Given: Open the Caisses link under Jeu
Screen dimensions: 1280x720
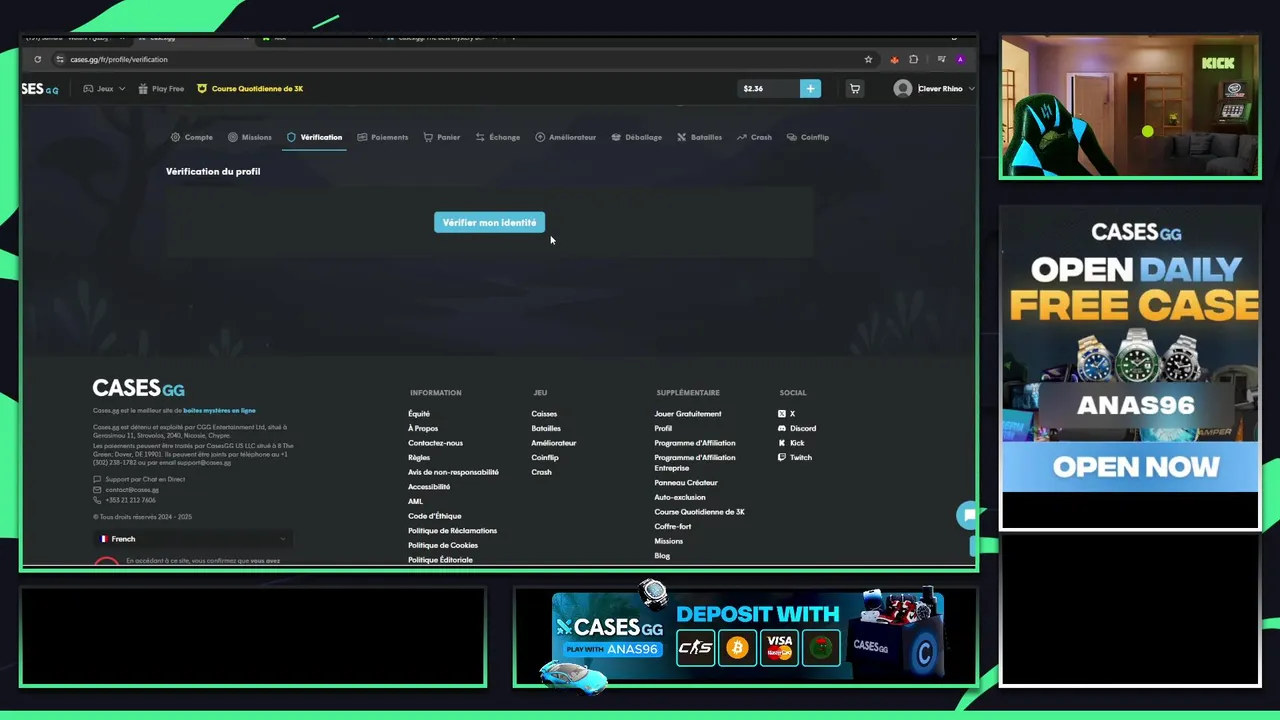Looking at the screenshot, I should coord(544,414).
